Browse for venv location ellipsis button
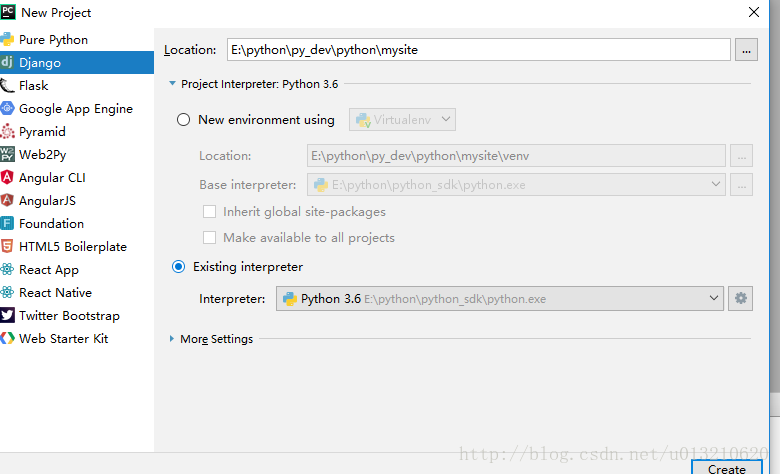This screenshot has height=474, width=780. point(741,156)
